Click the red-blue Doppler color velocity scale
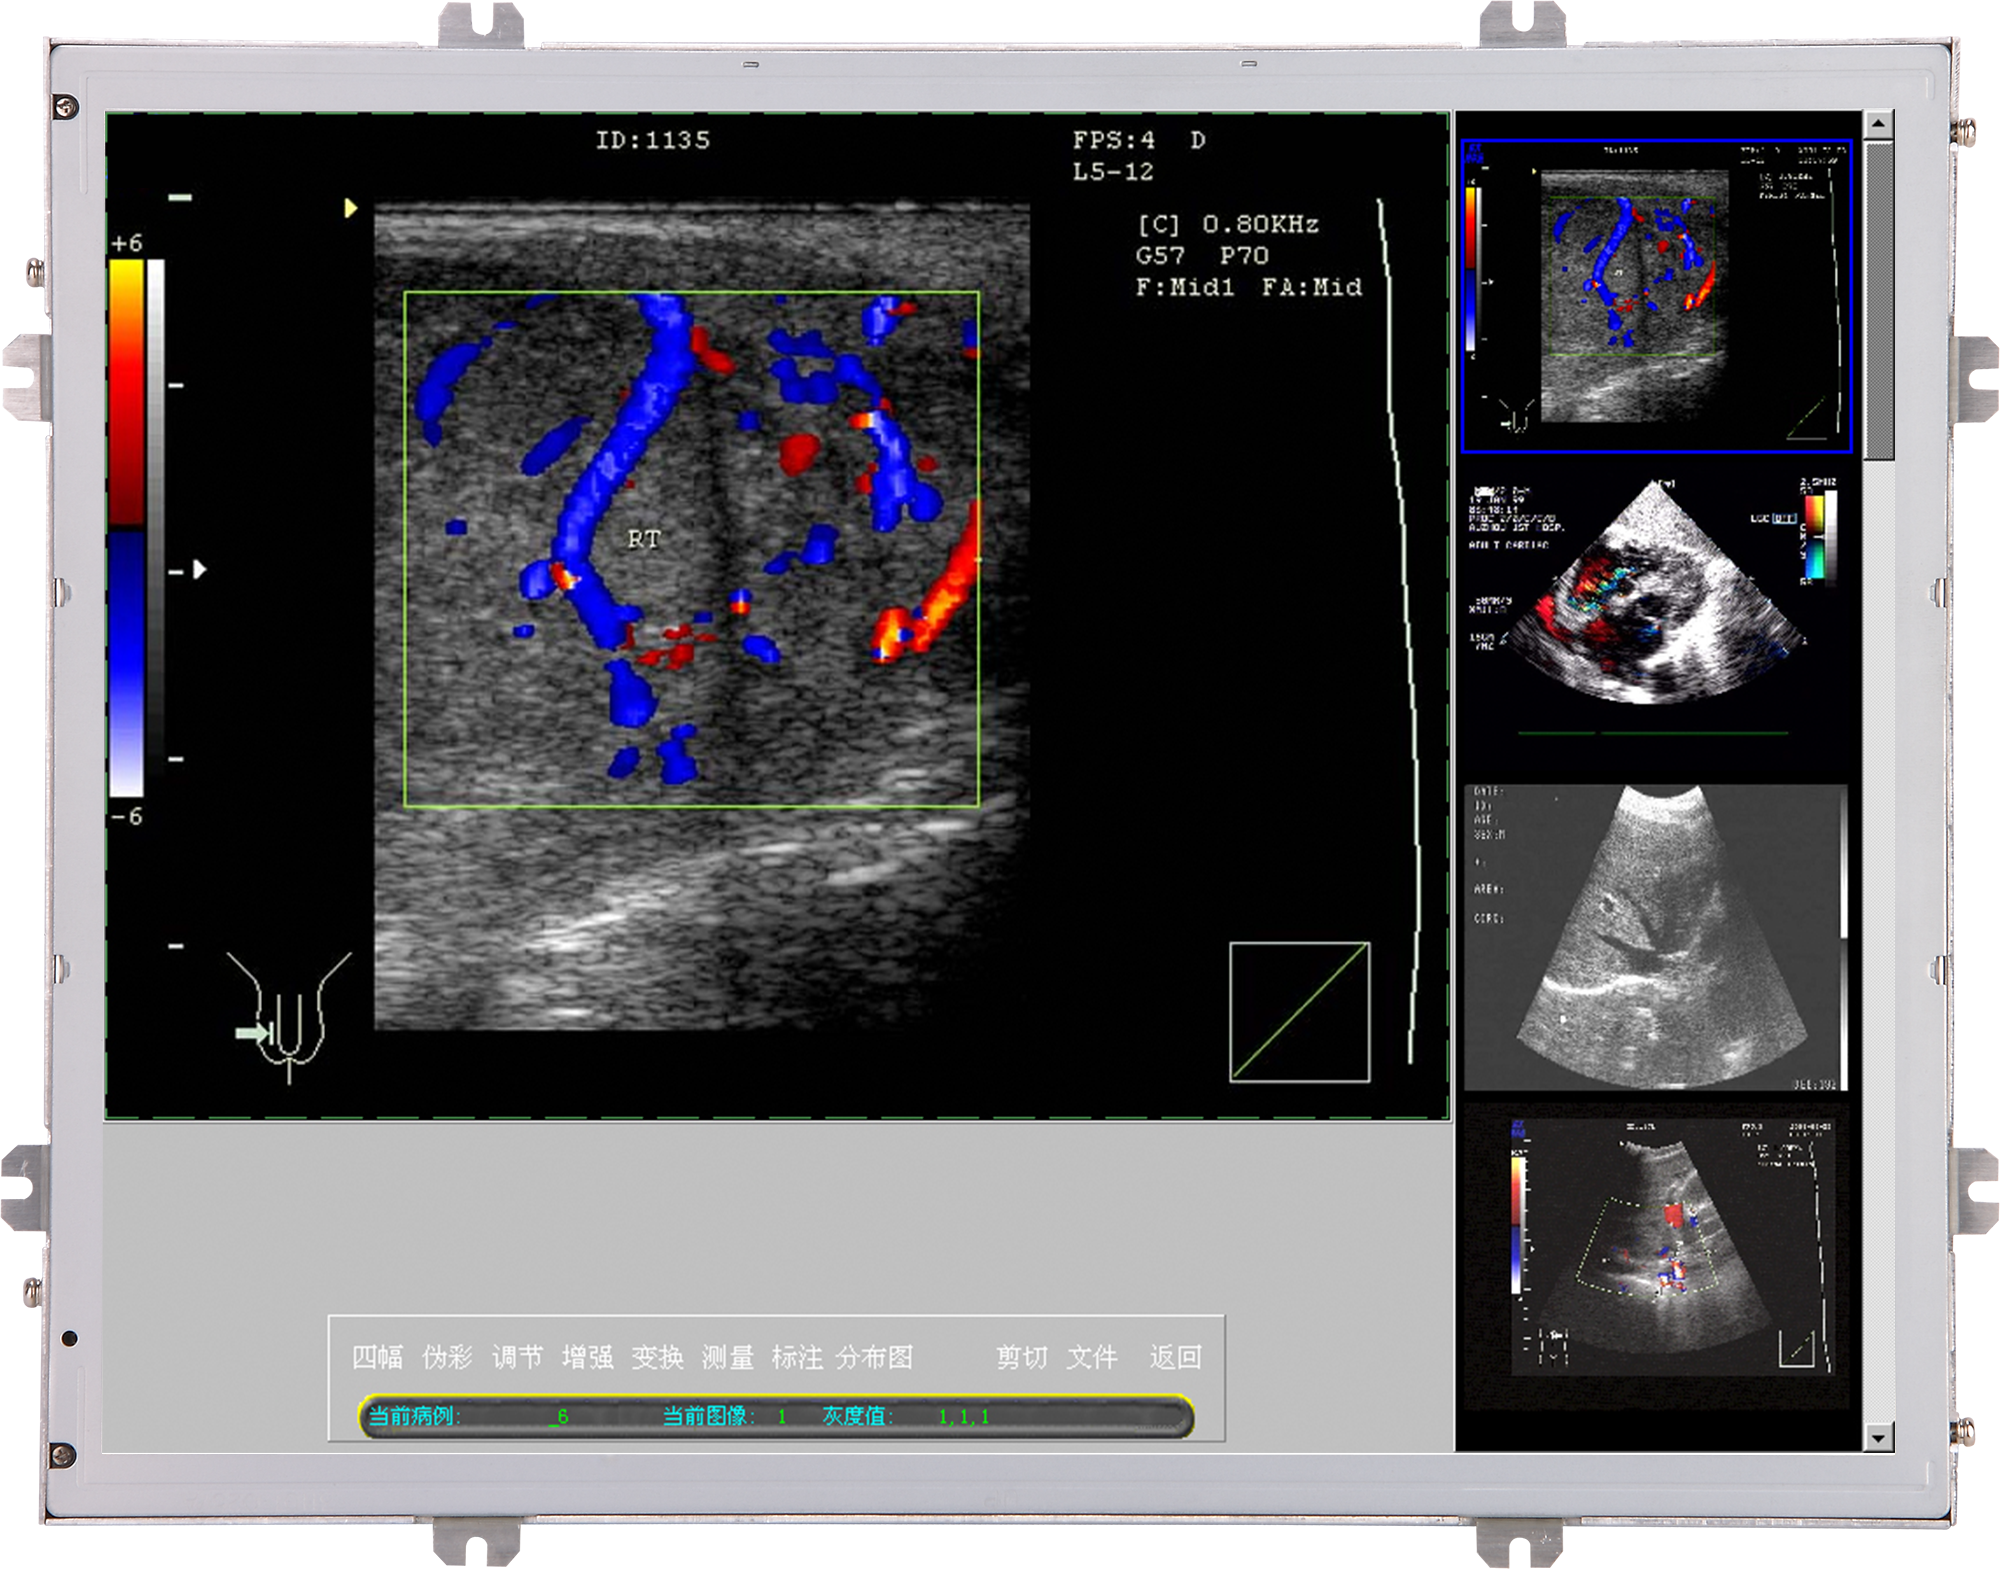Viewport: 2000px width, 1569px height. pyautogui.click(x=127, y=530)
